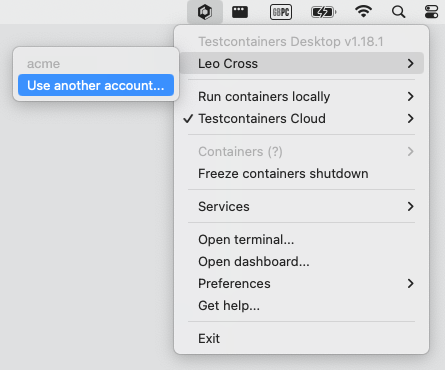Viewport: 445px width, 370px height.
Task: Open the battery charging status icon
Action: (x=323, y=12)
